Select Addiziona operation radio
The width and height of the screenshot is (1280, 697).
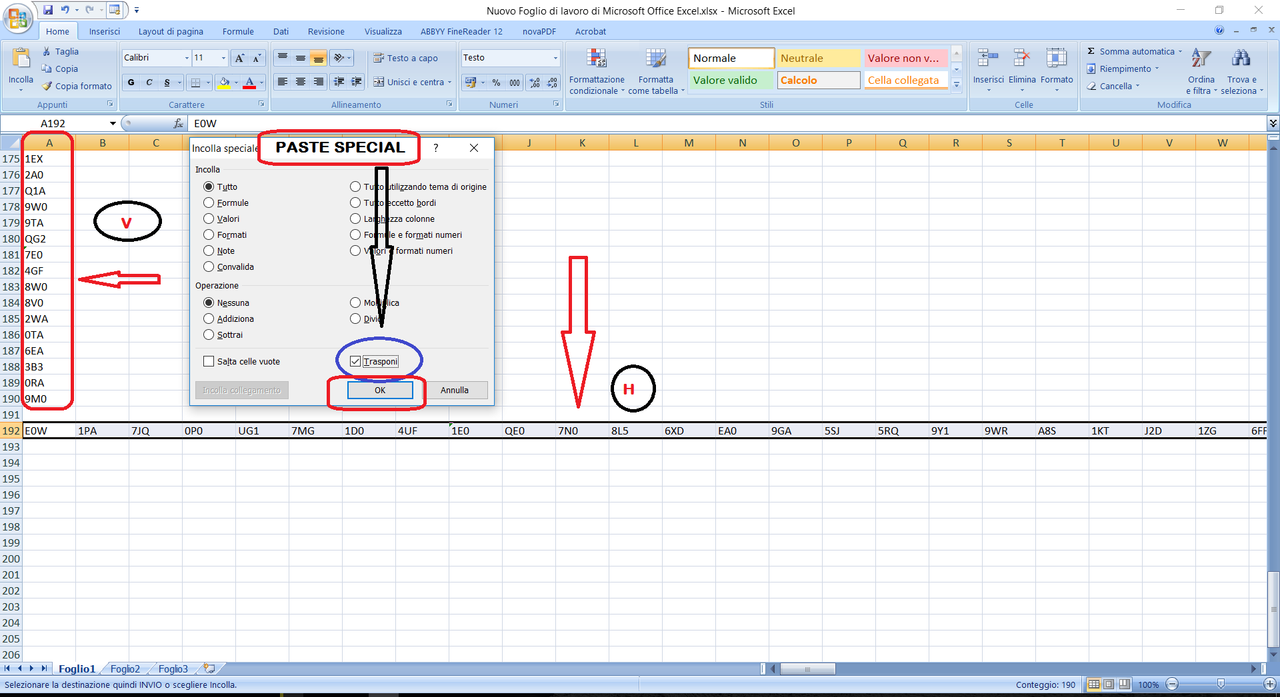209,319
